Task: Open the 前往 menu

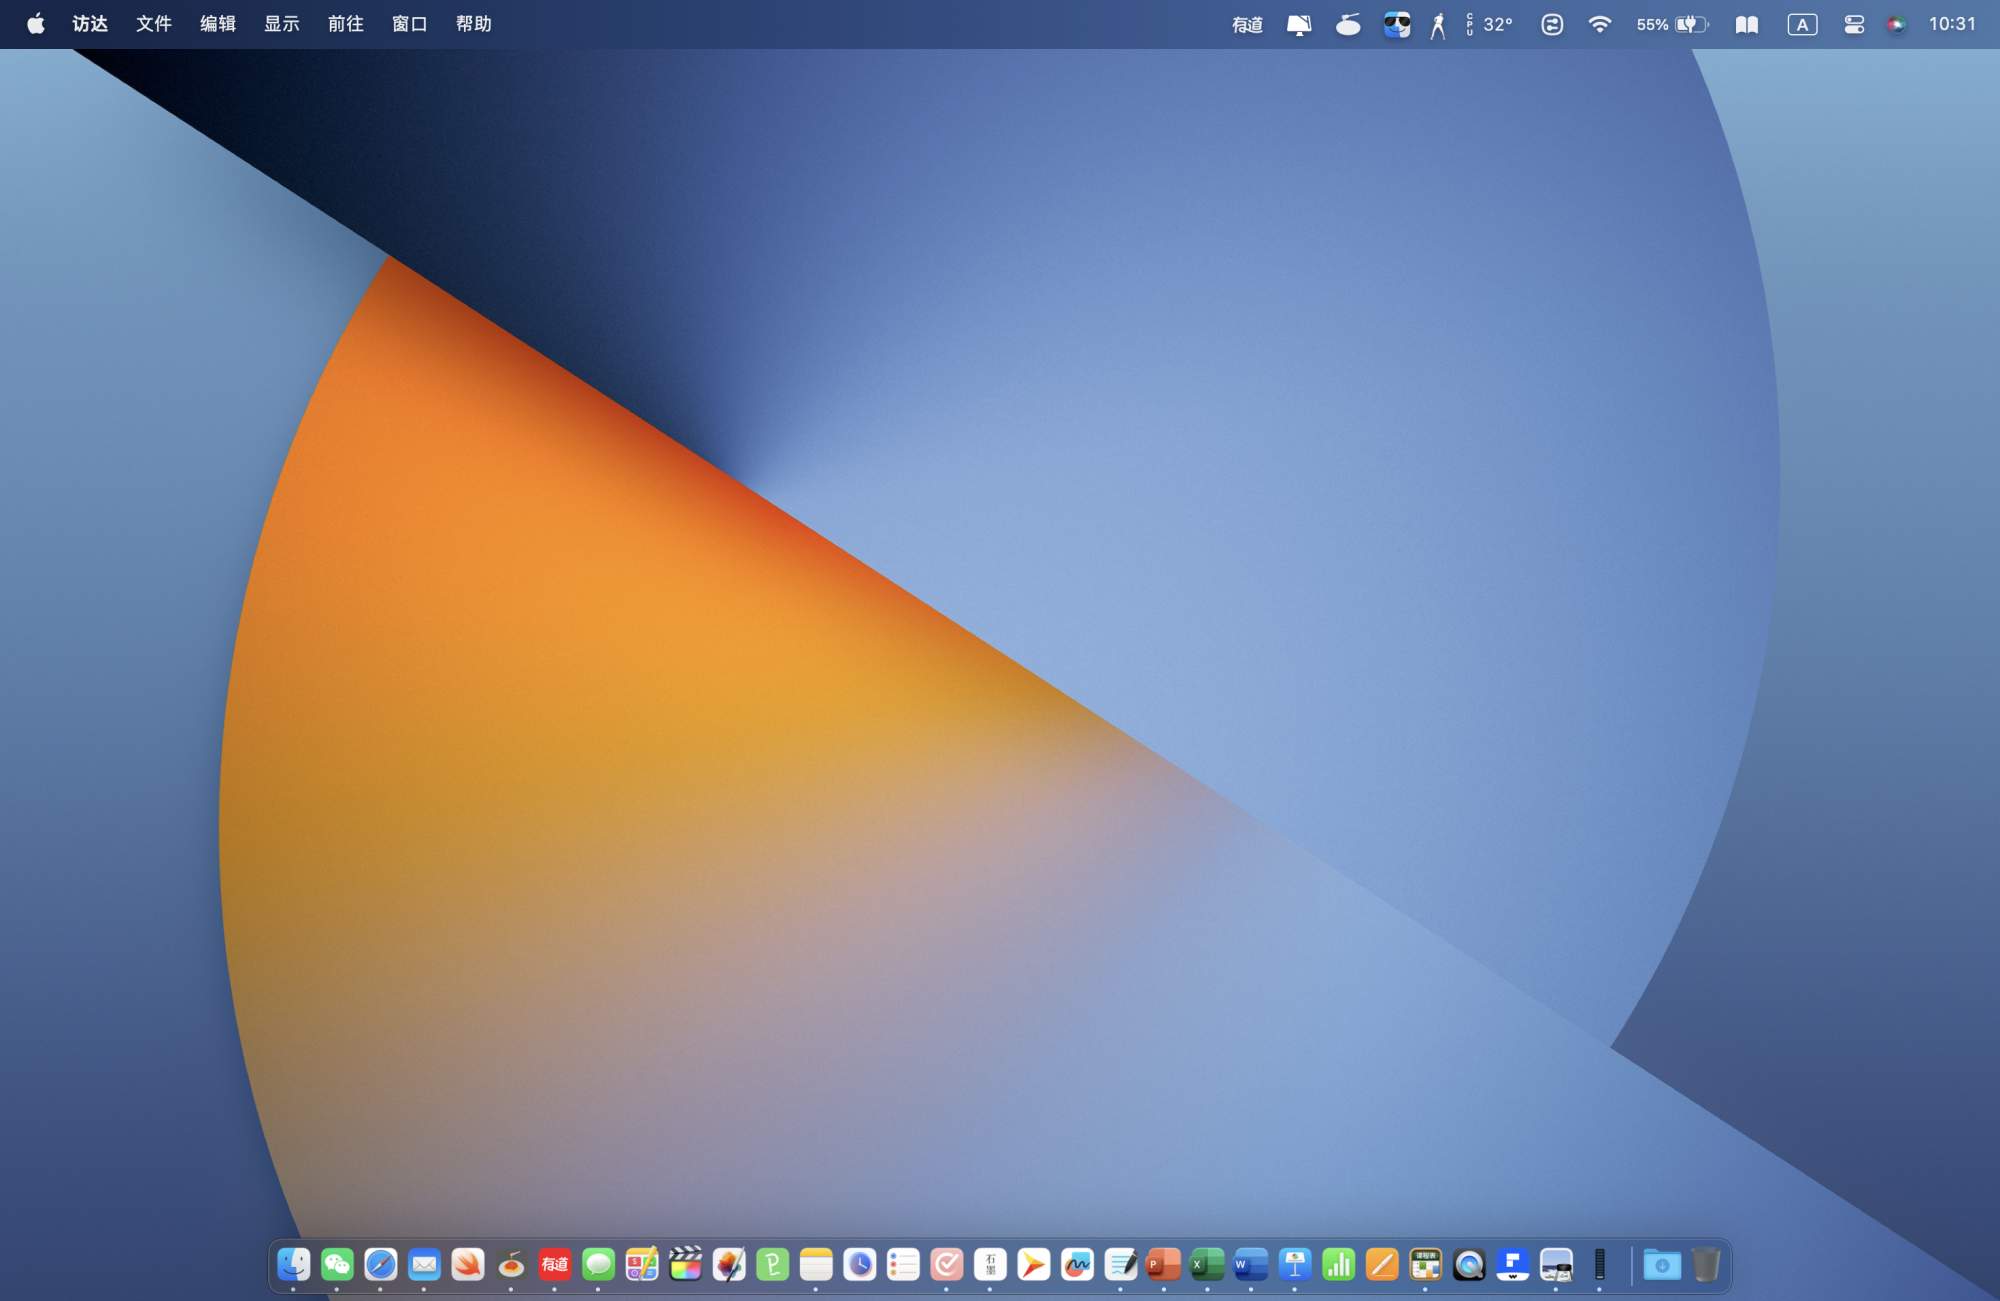Action: [x=346, y=24]
